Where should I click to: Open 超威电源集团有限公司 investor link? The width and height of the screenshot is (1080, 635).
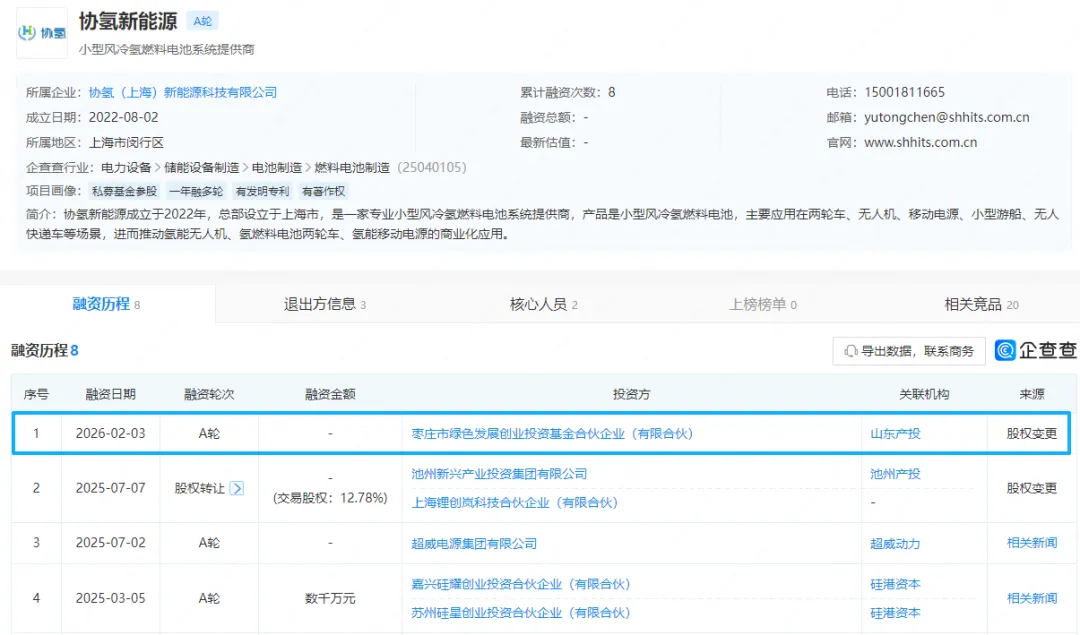click(474, 543)
